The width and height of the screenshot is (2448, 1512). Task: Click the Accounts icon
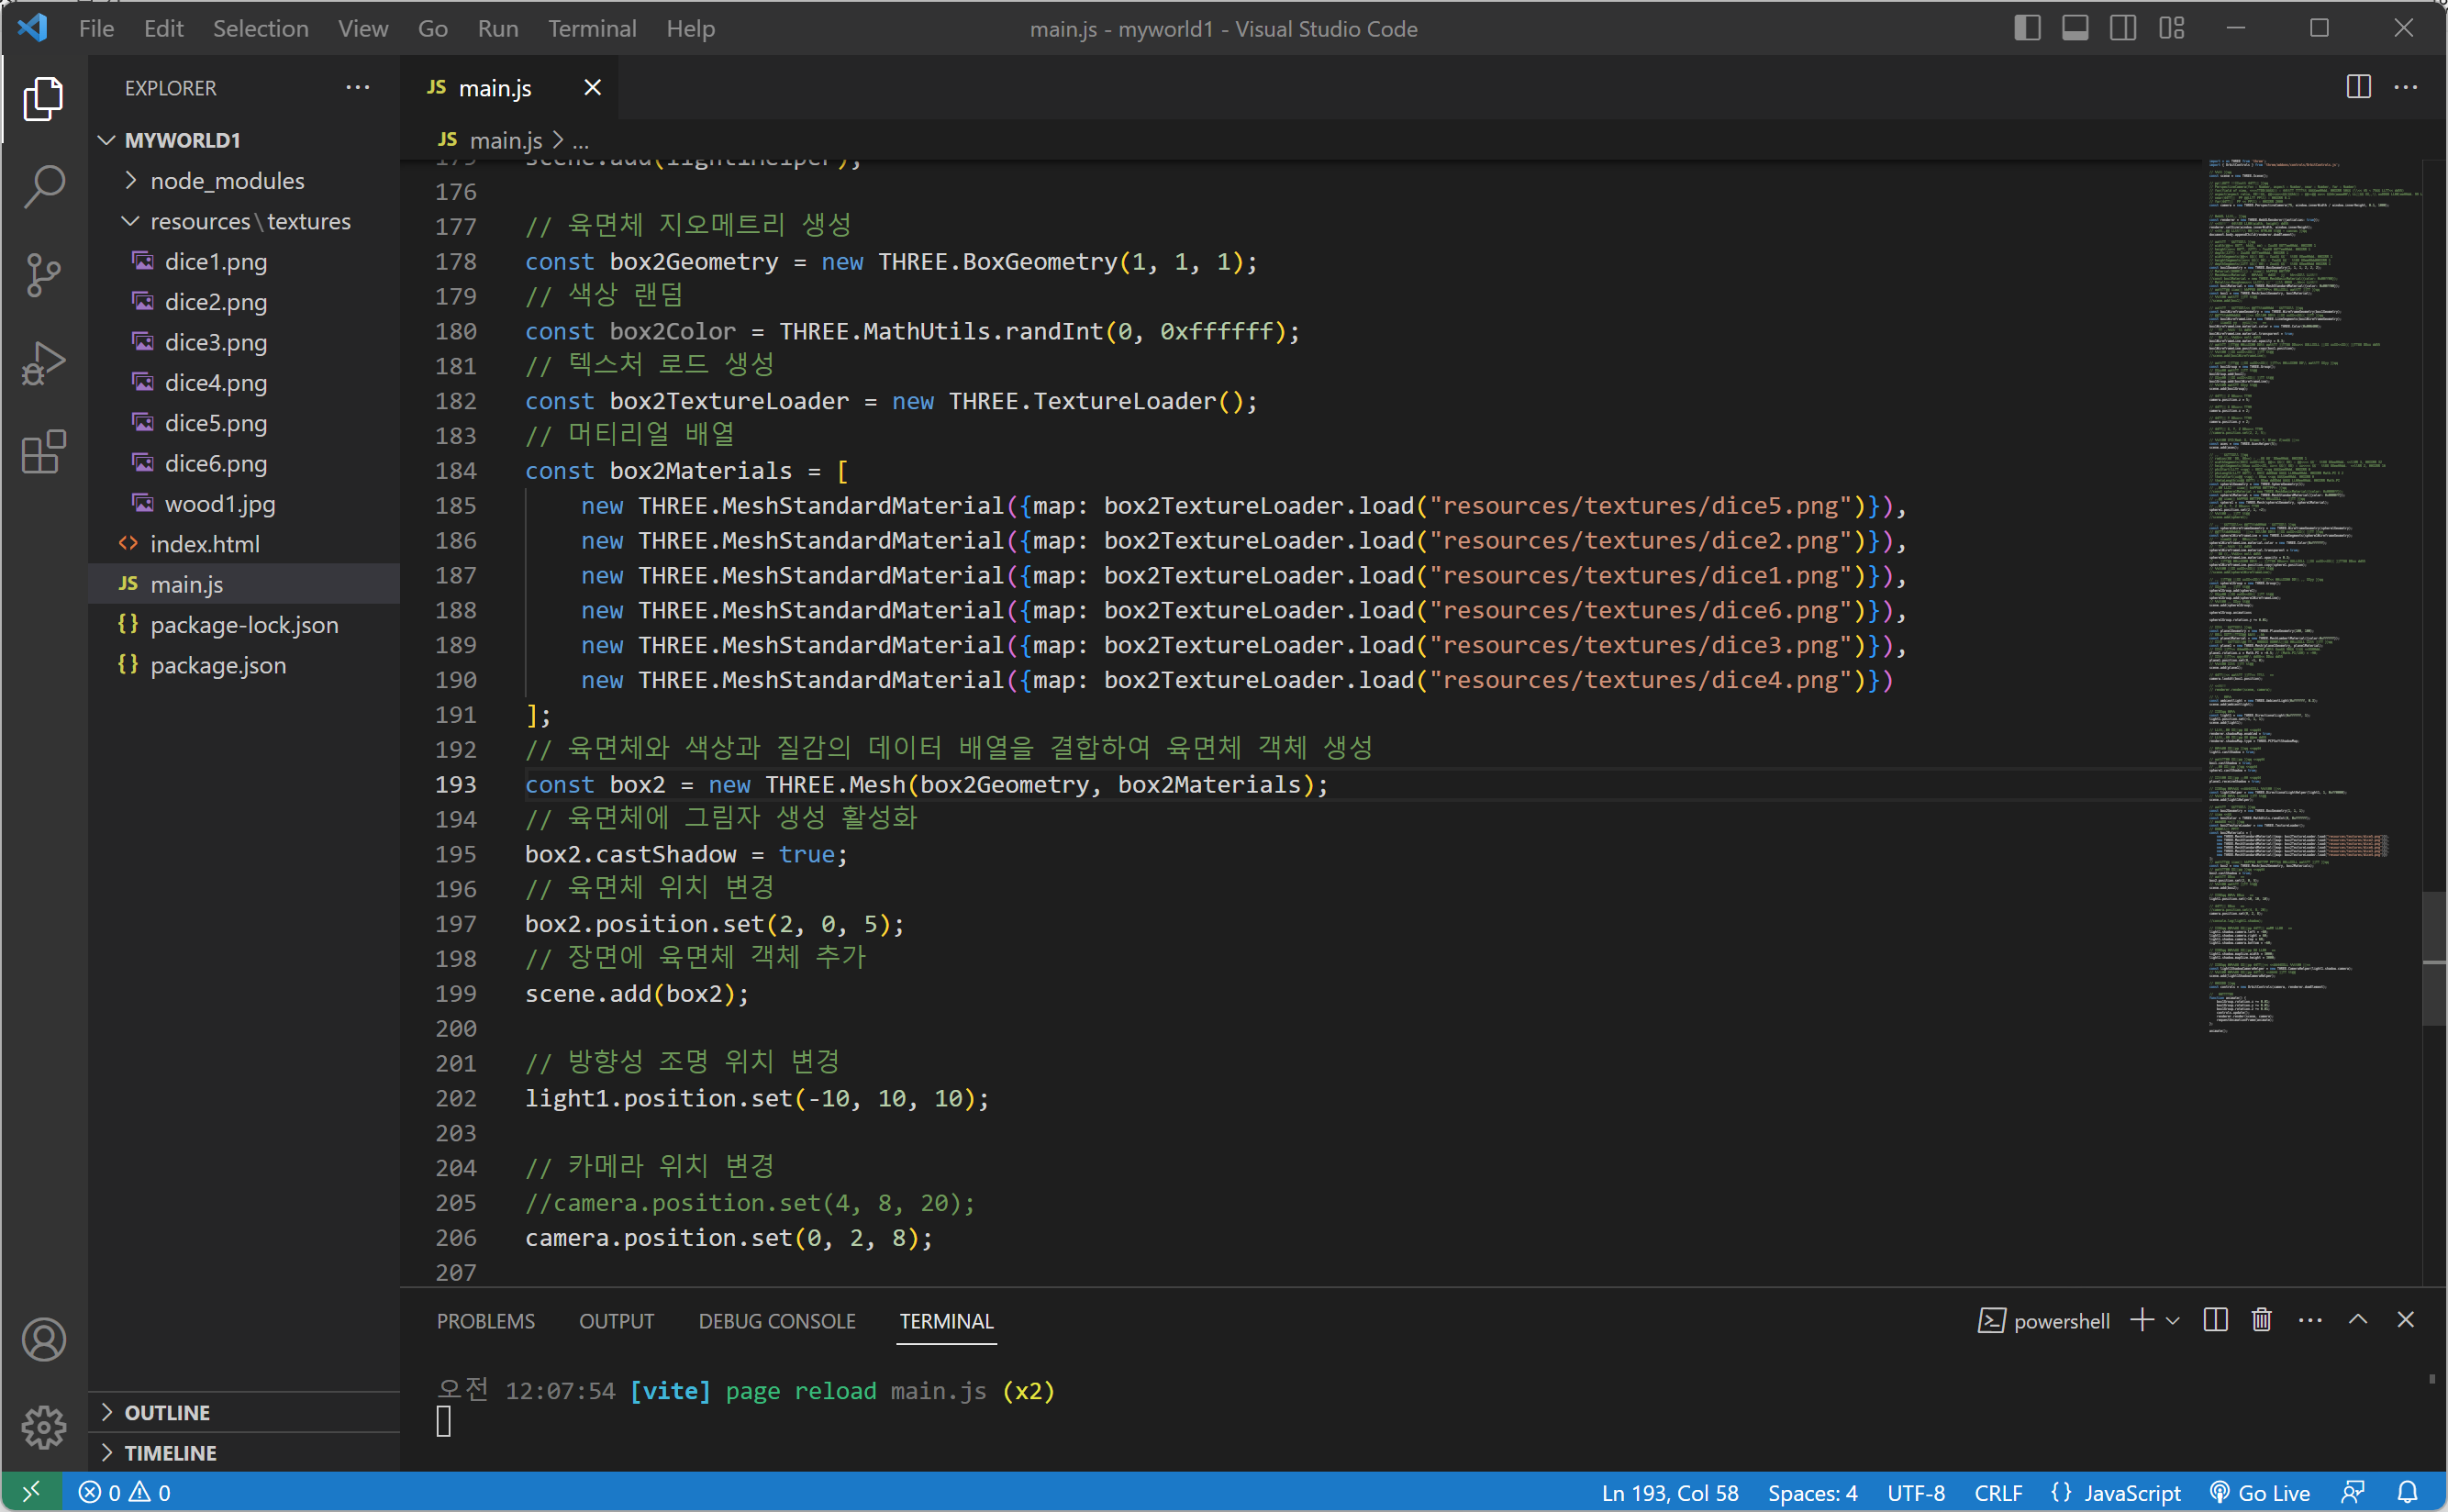[x=43, y=1339]
